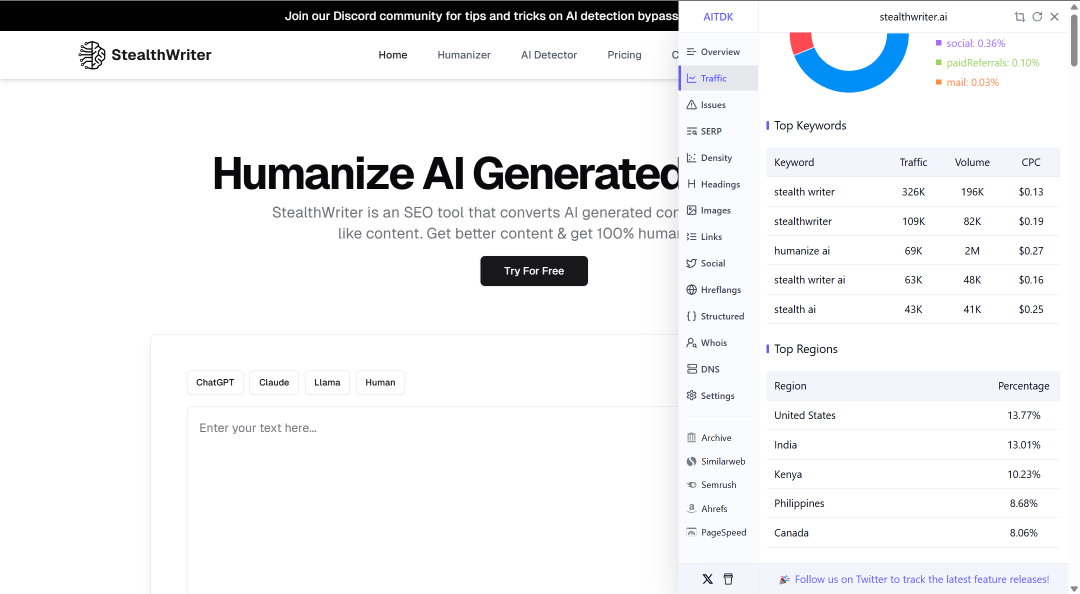Close the AITDK panel with X icon

(x=1055, y=17)
